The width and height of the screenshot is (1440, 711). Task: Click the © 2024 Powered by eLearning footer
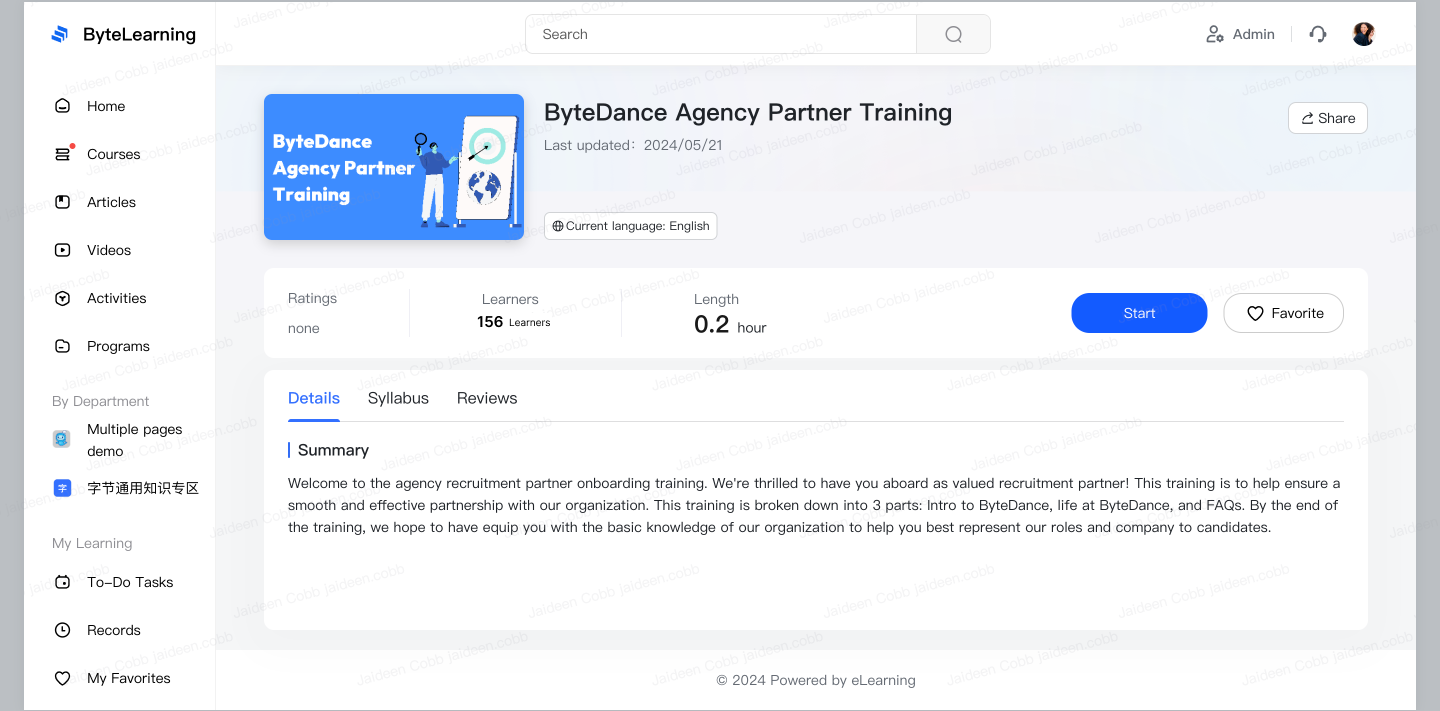tap(816, 680)
